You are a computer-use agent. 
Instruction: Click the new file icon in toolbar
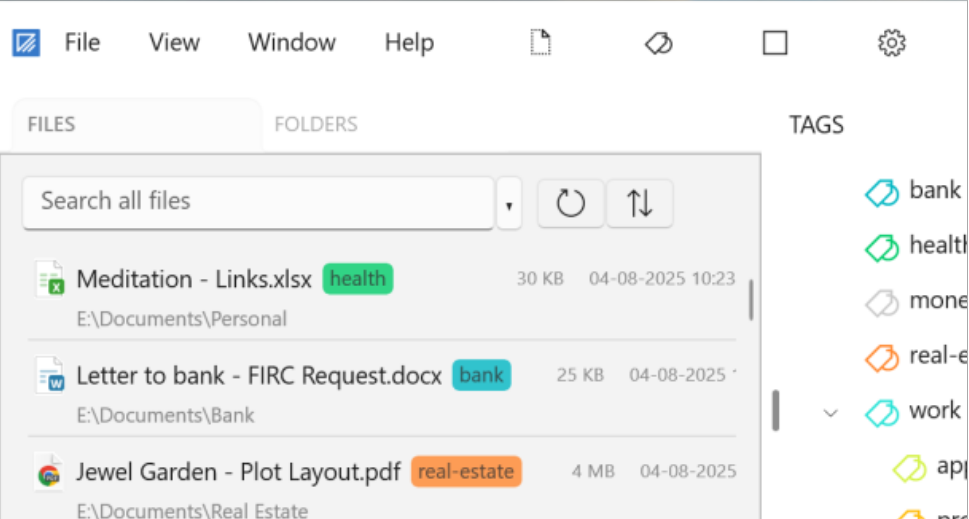coord(541,43)
